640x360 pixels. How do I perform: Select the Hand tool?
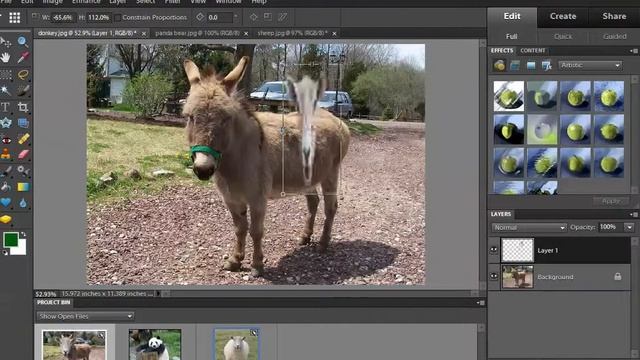coord(5,58)
